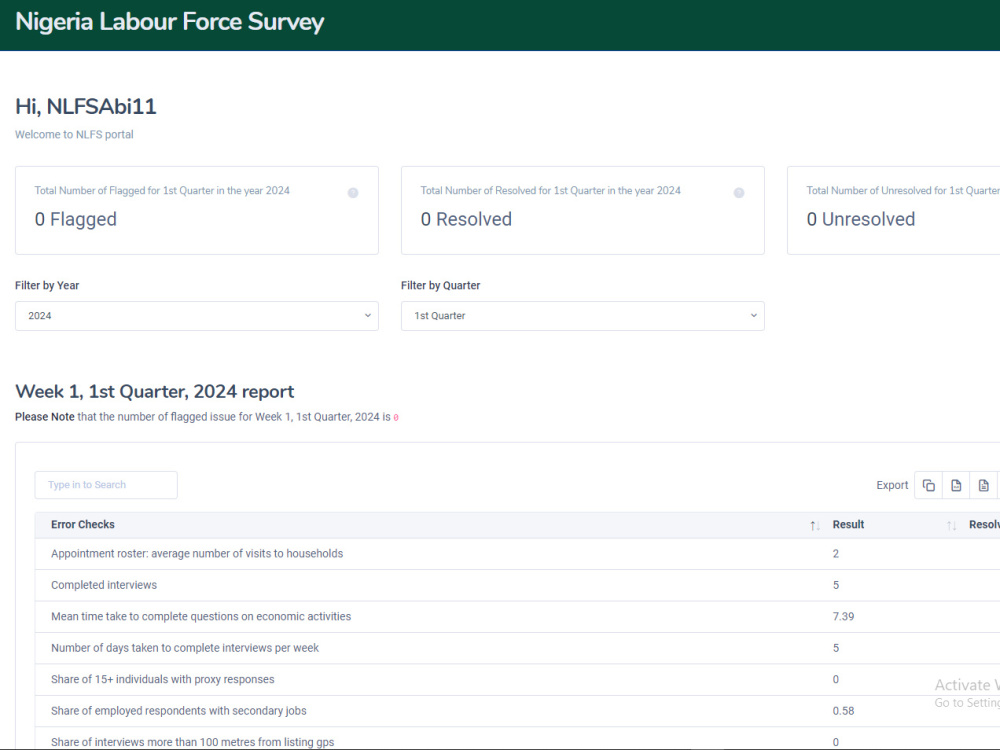Click the Result column header
Image resolution: width=1000 pixels, height=750 pixels.
pos(848,524)
